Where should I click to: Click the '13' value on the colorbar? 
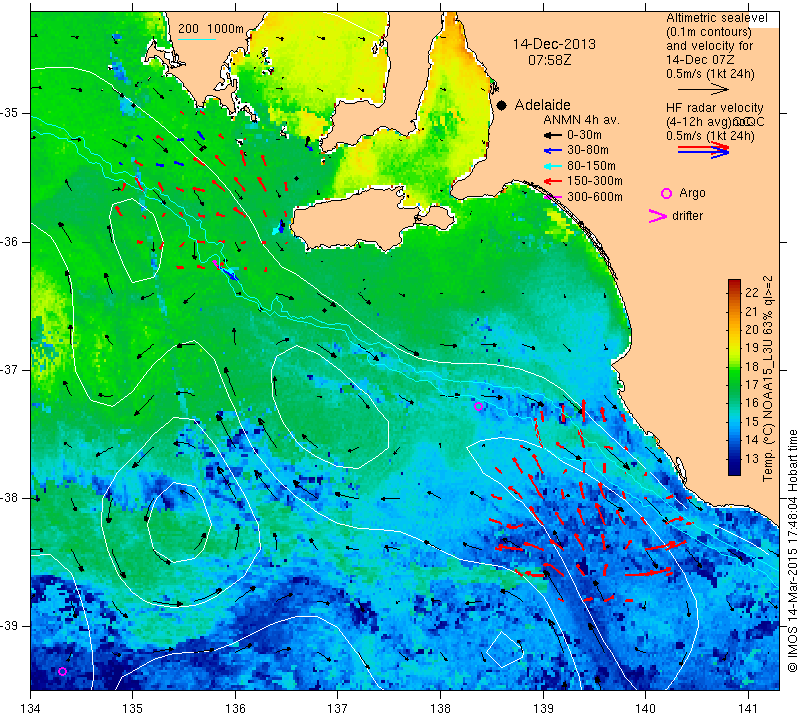tap(752, 458)
